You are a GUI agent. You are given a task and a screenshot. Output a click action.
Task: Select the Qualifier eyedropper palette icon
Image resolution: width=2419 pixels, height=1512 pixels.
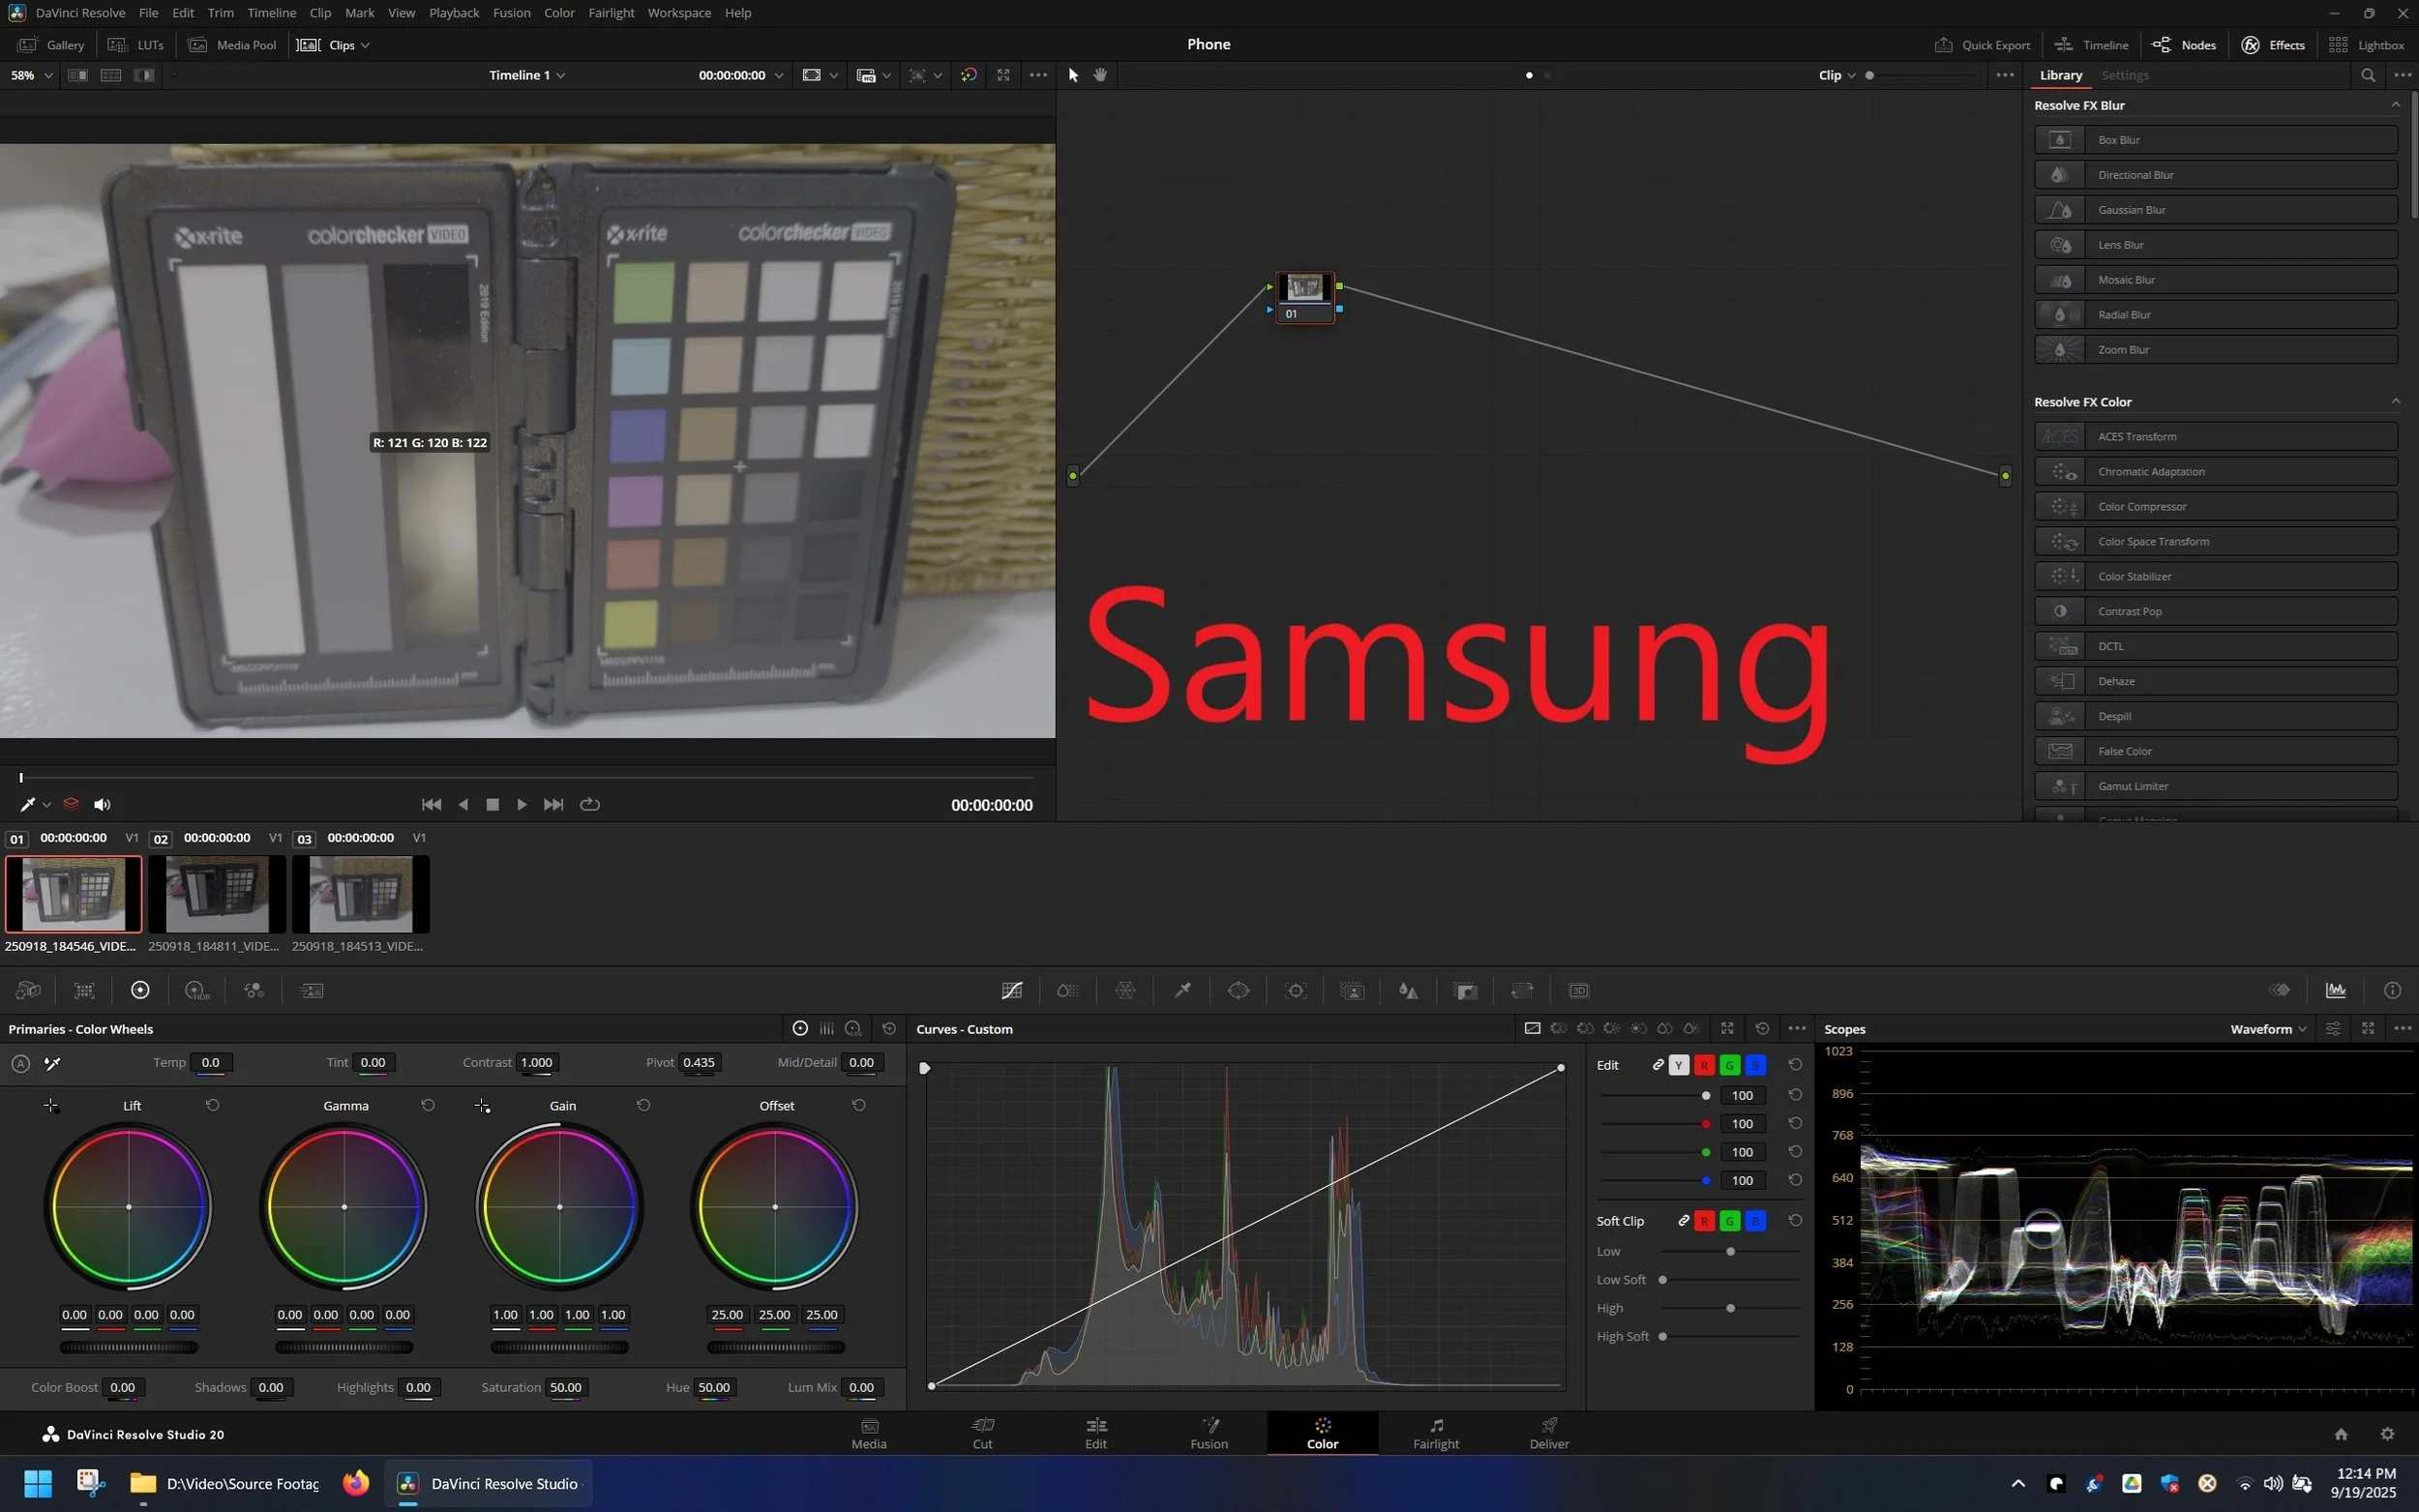coord(1182,990)
